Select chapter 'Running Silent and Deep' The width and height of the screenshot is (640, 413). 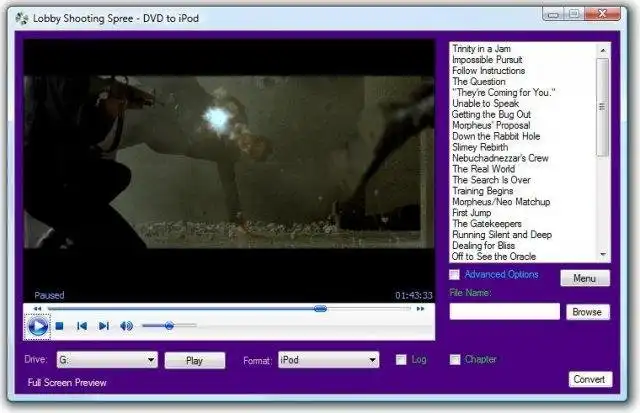click(x=502, y=235)
